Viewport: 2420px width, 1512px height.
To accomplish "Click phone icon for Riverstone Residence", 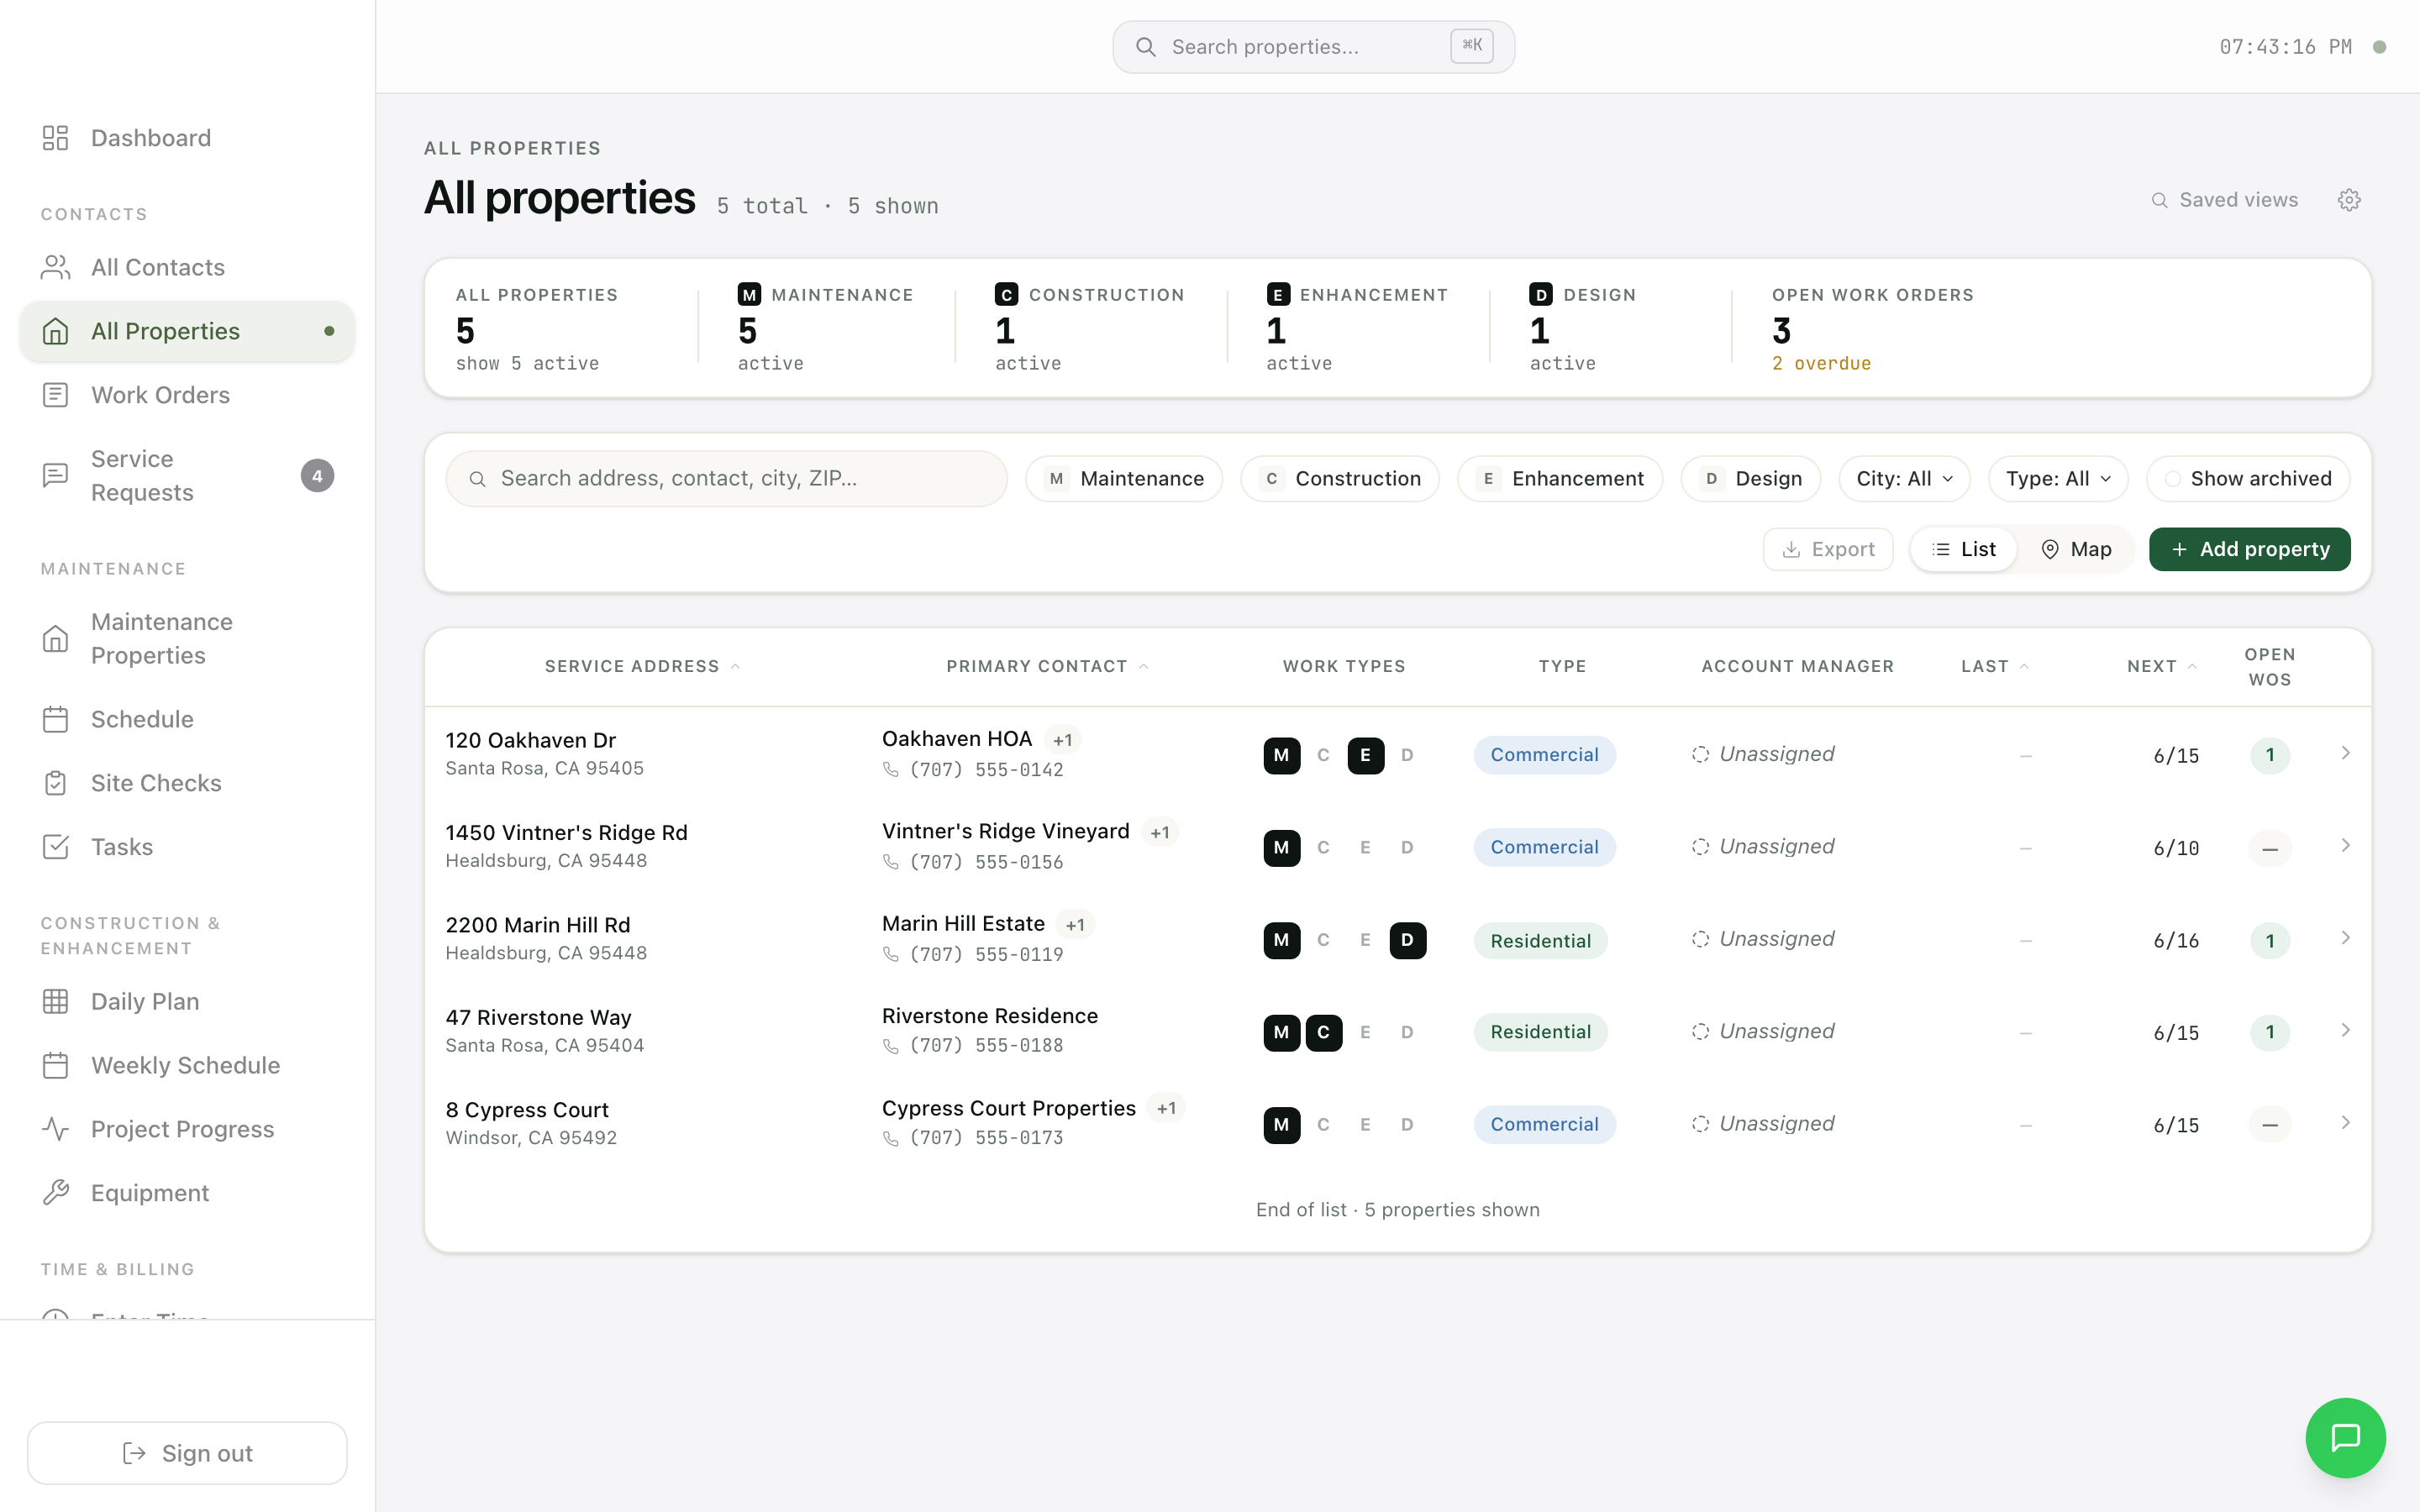I will click(890, 1046).
